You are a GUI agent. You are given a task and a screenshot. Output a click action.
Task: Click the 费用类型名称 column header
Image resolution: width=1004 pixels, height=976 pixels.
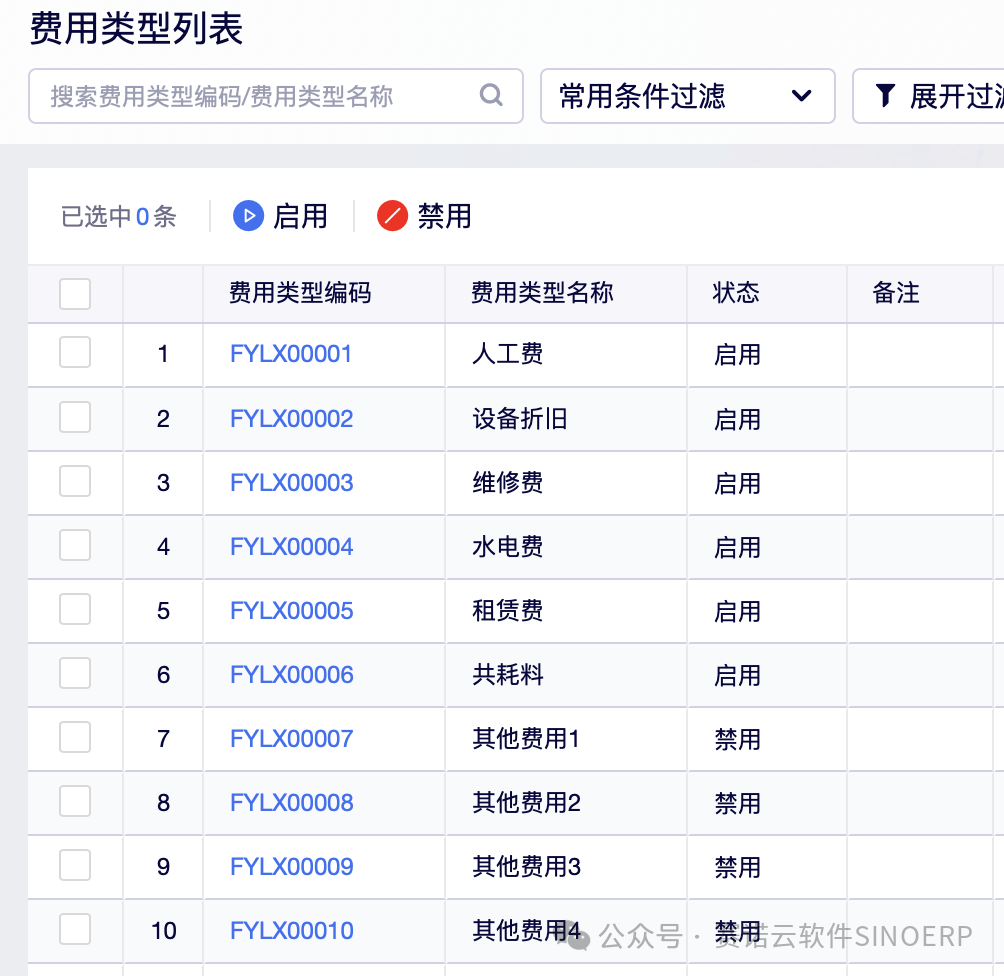pos(542,293)
